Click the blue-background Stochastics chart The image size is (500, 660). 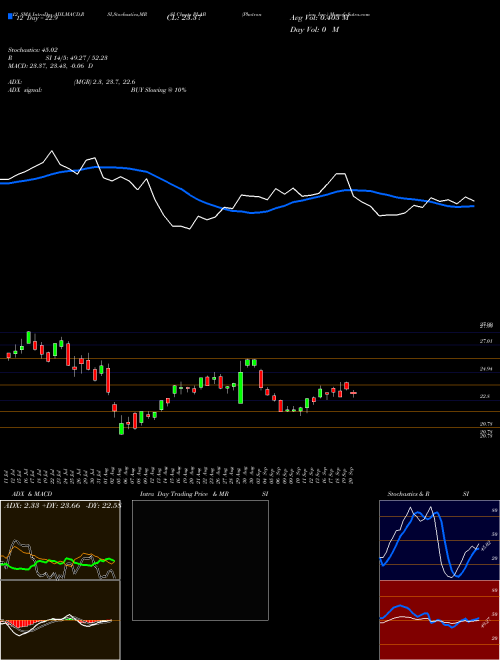tap(439, 540)
